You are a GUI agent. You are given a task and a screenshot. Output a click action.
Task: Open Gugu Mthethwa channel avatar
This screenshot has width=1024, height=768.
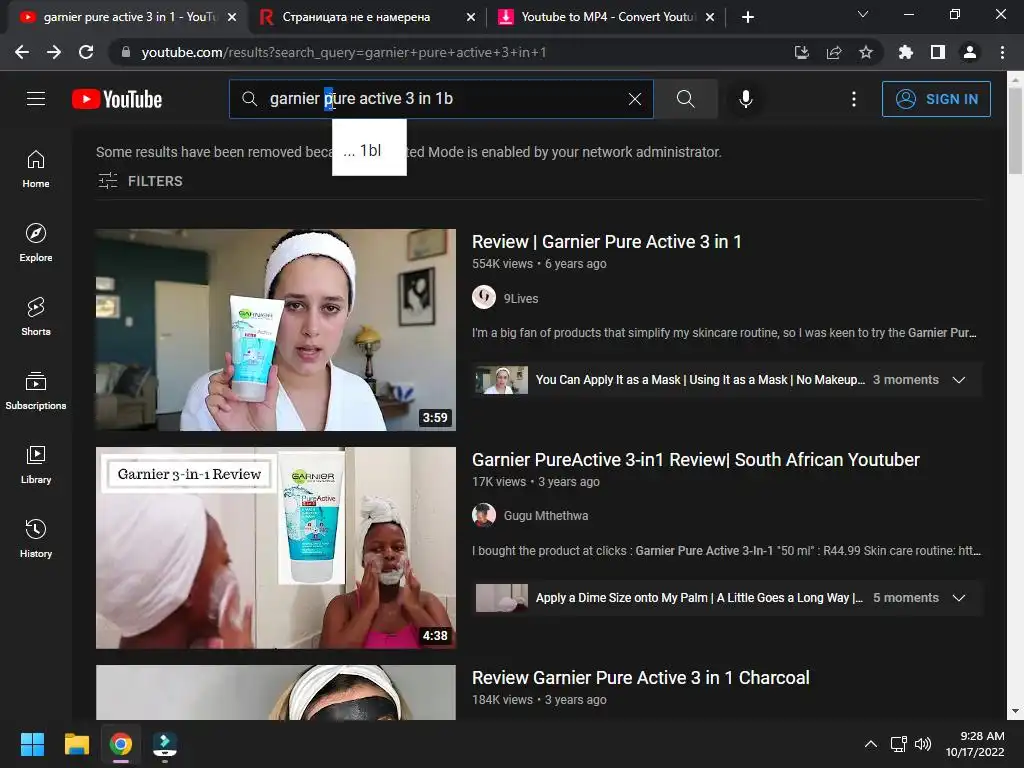click(484, 515)
